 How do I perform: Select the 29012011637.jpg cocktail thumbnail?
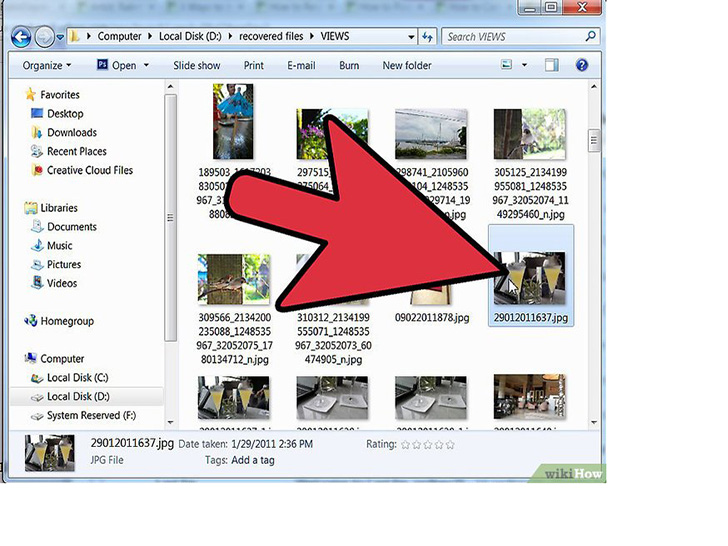coord(530,278)
